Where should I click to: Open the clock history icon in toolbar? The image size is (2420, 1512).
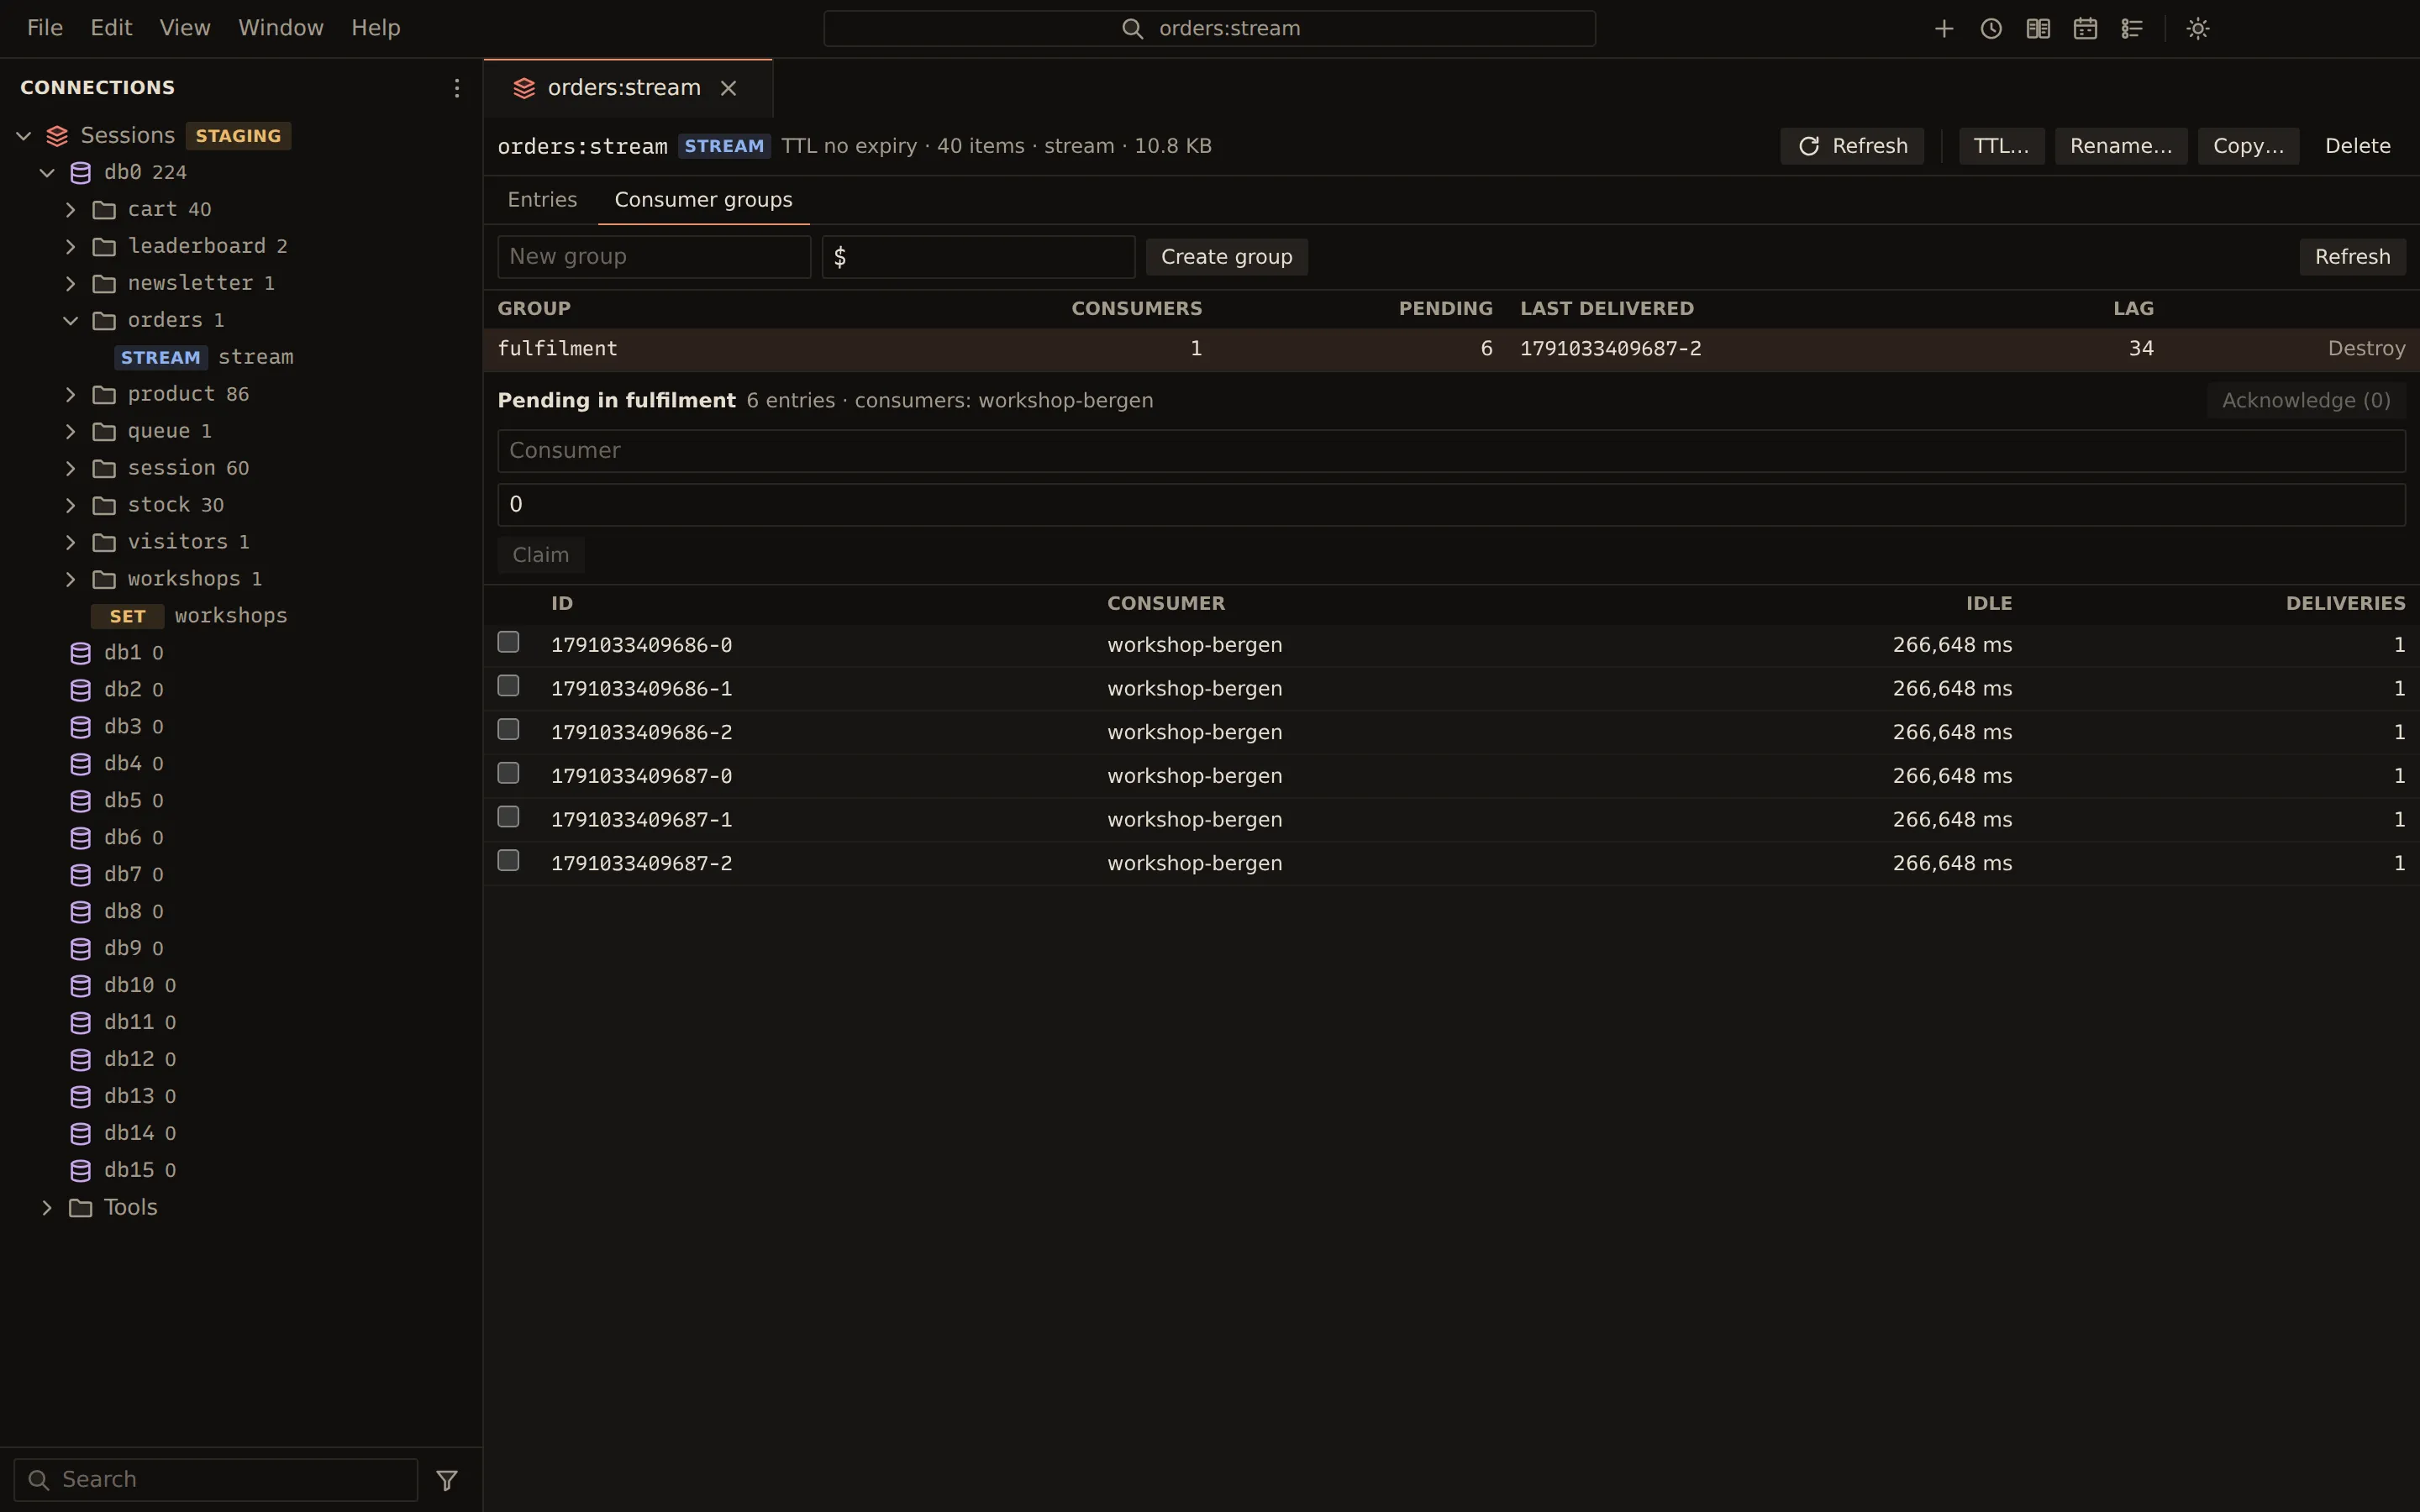tap(1990, 29)
